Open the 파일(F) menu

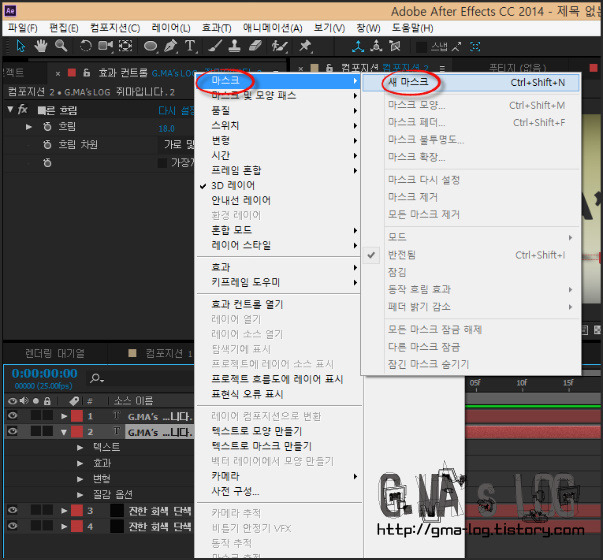[x=22, y=28]
